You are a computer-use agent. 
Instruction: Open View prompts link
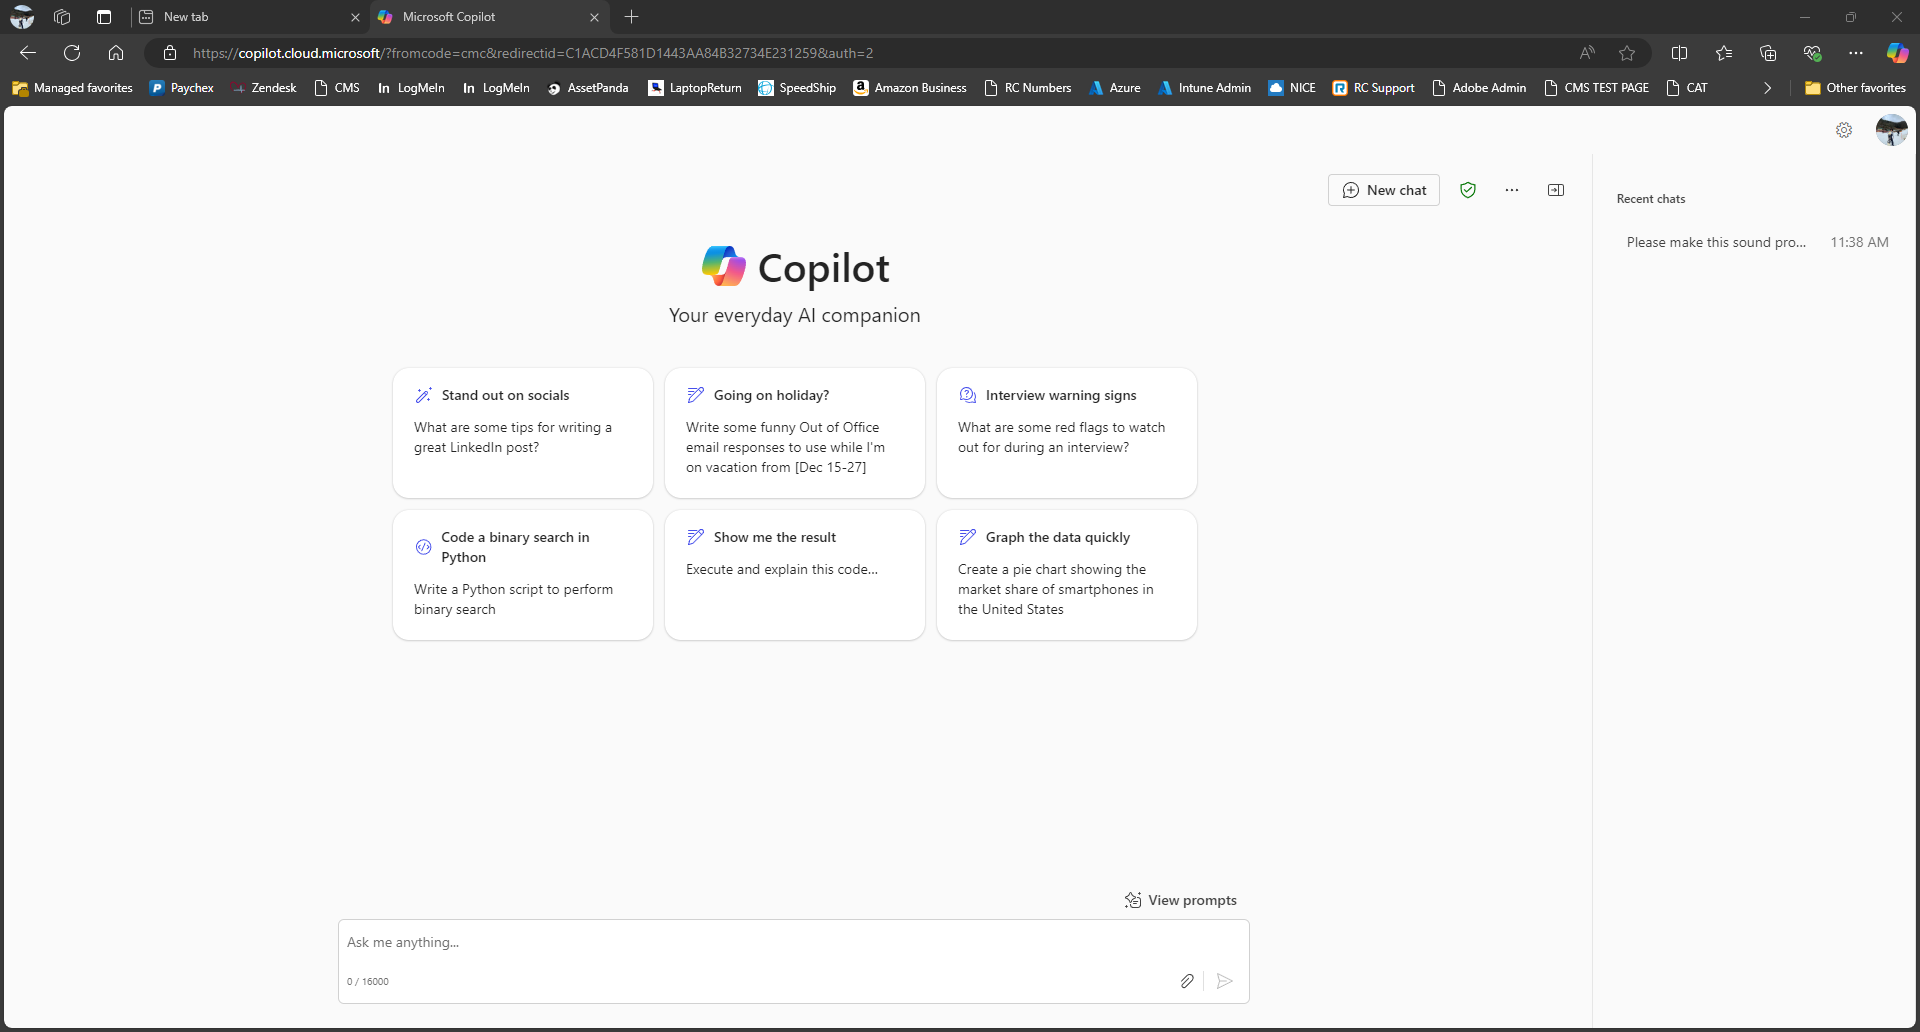click(x=1181, y=900)
